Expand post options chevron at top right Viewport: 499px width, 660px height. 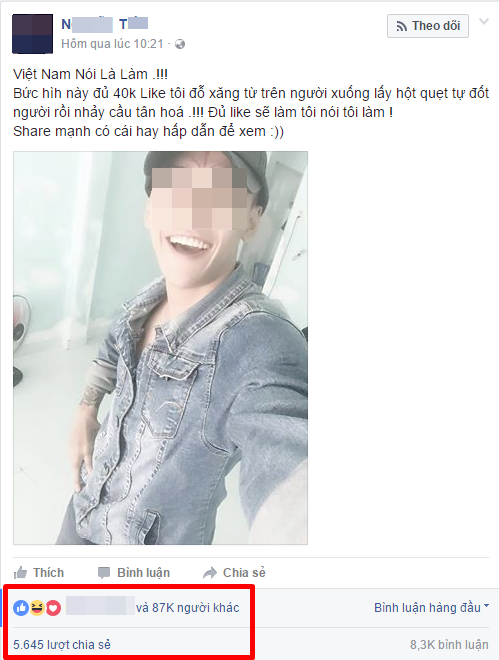tap(484, 21)
